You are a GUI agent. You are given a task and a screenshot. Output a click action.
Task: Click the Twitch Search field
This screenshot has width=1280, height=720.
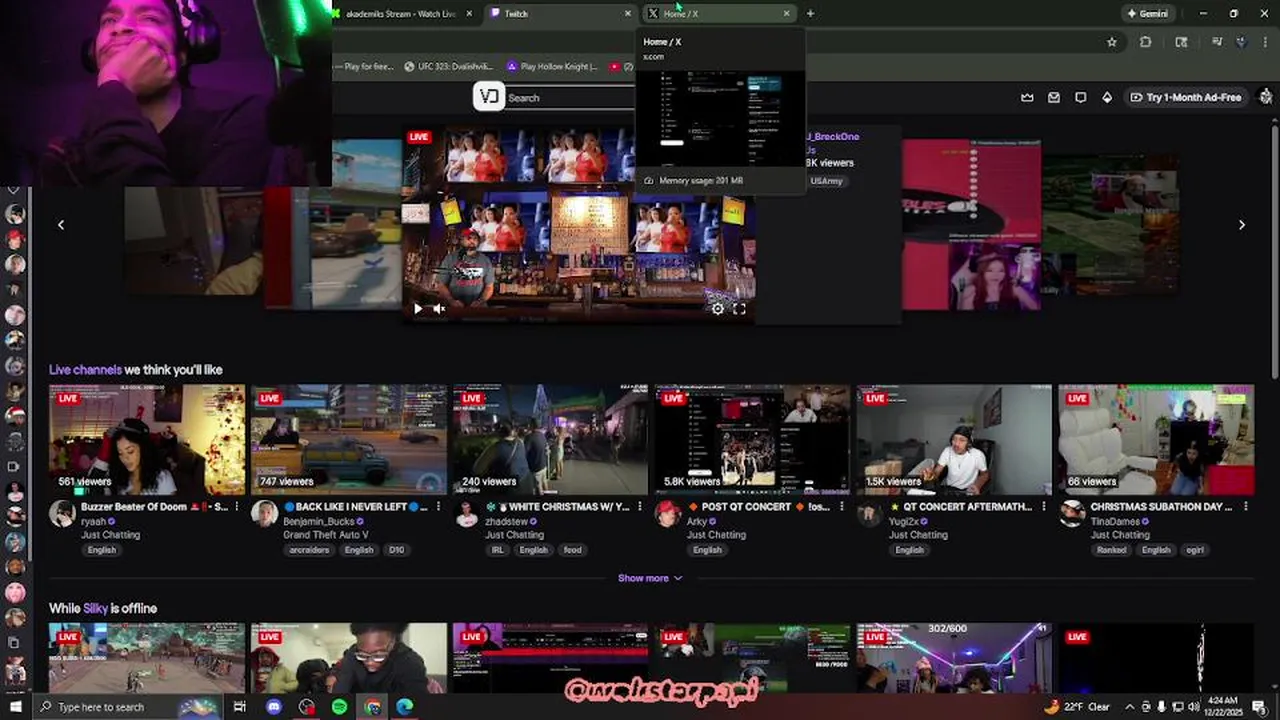(570, 98)
